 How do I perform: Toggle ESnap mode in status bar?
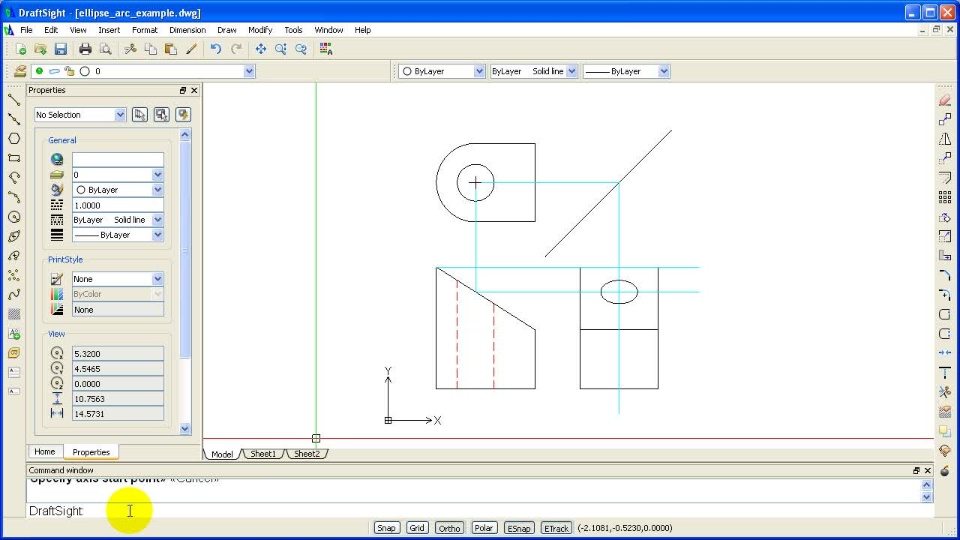point(519,528)
